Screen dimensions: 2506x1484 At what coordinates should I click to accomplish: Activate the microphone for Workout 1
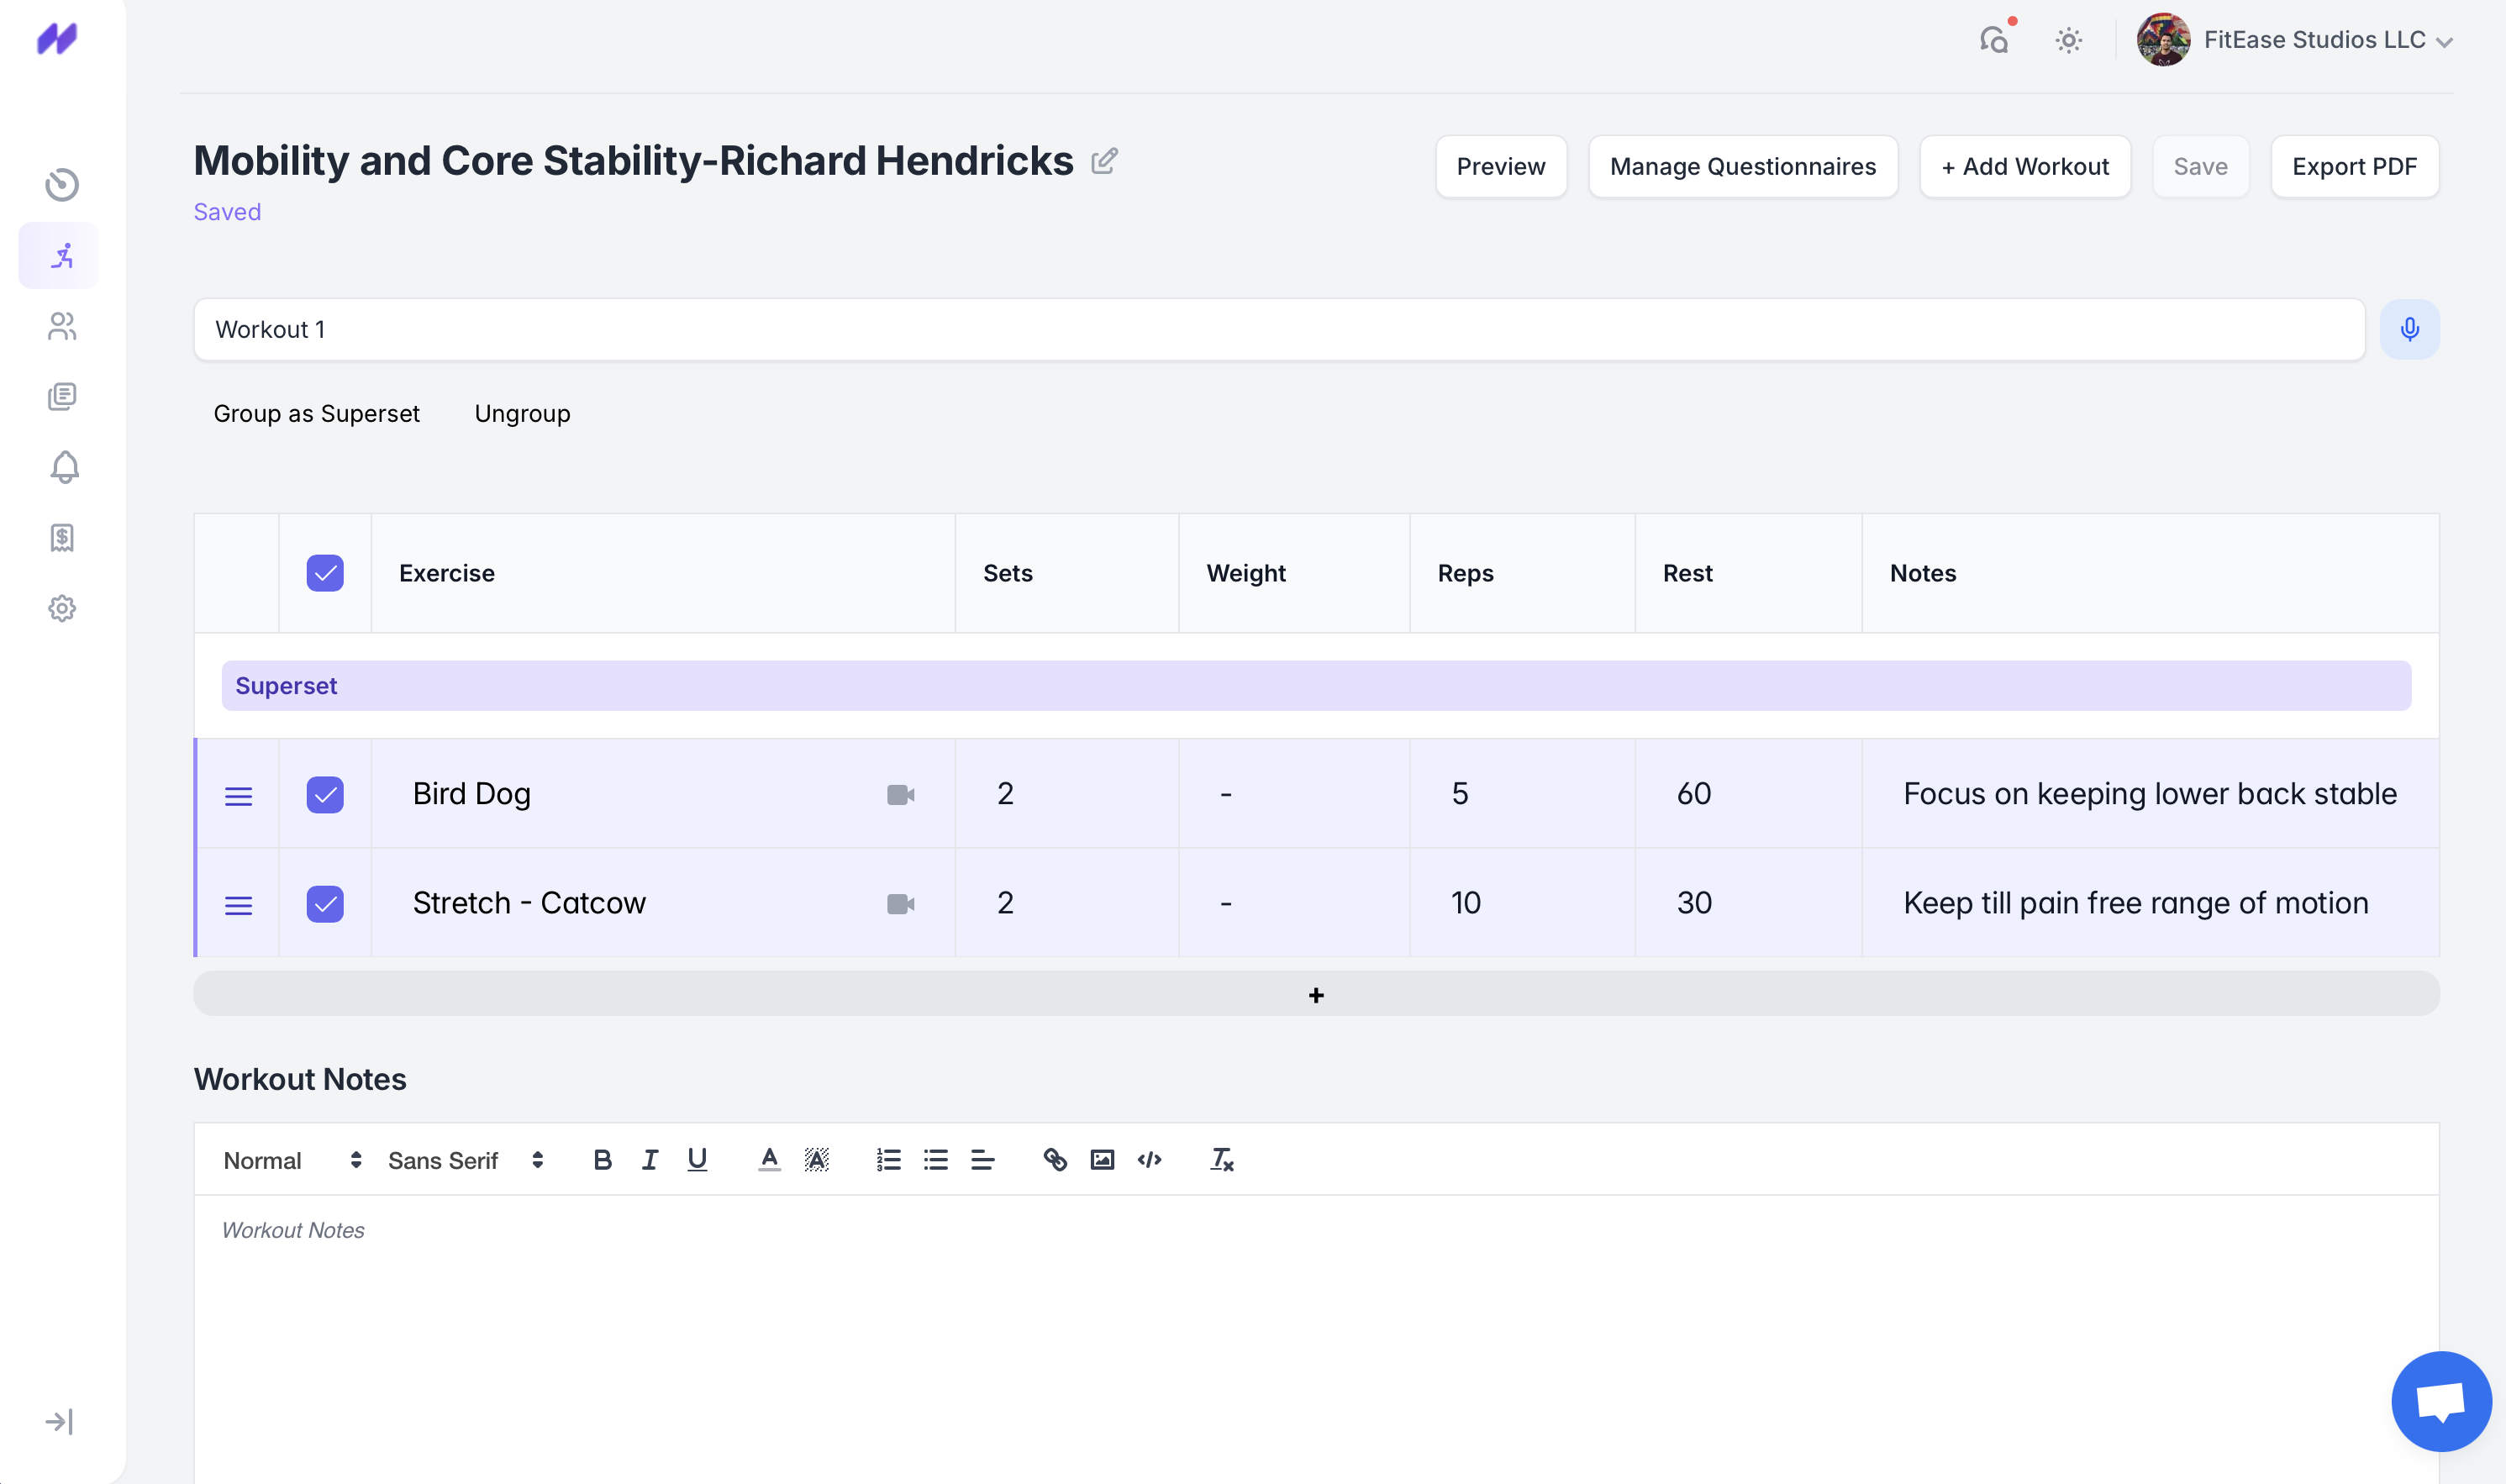click(2410, 329)
